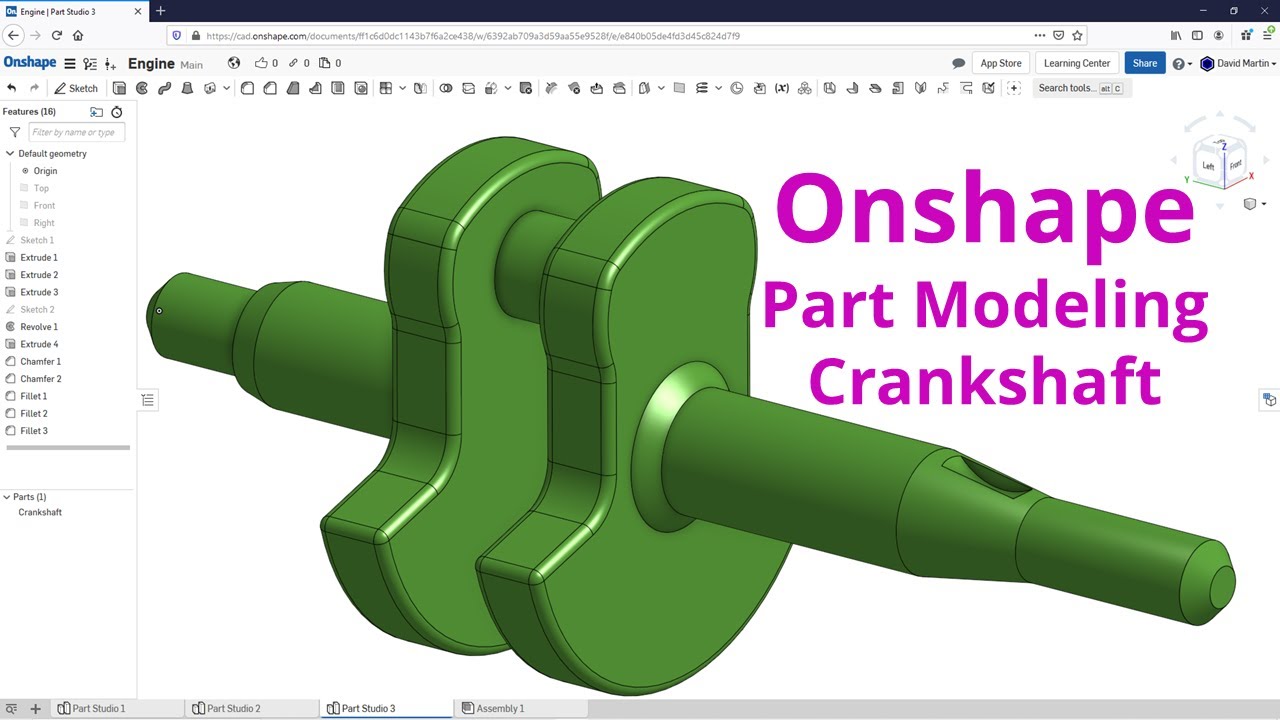This screenshot has width=1280, height=720.
Task: Select Extrude 4 feature
Action: pyautogui.click(x=39, y=344)
